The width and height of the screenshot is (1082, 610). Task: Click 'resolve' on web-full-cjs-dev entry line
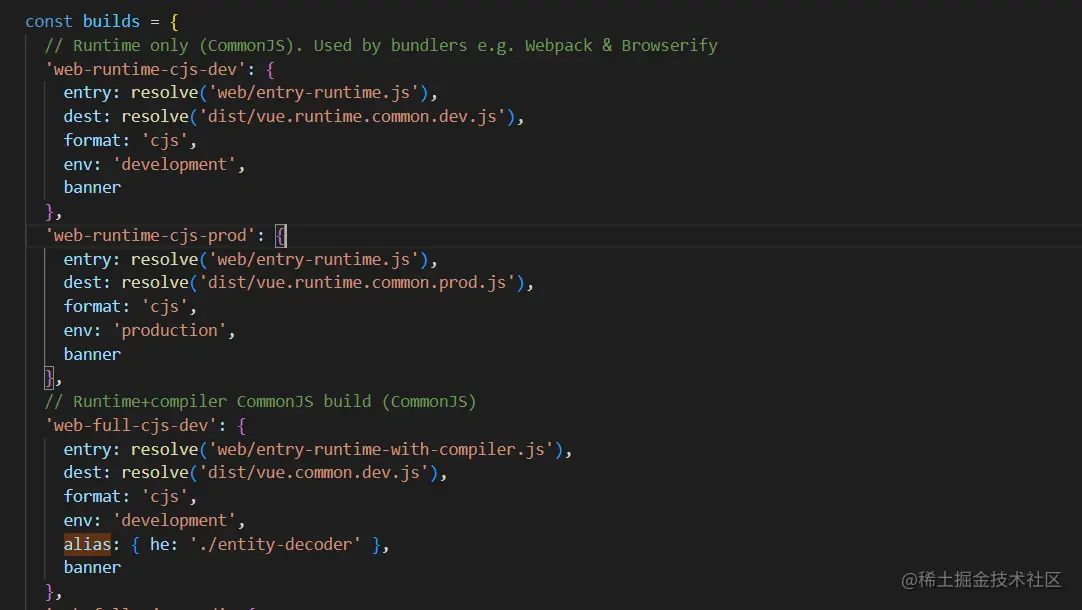tap(164, 449)
